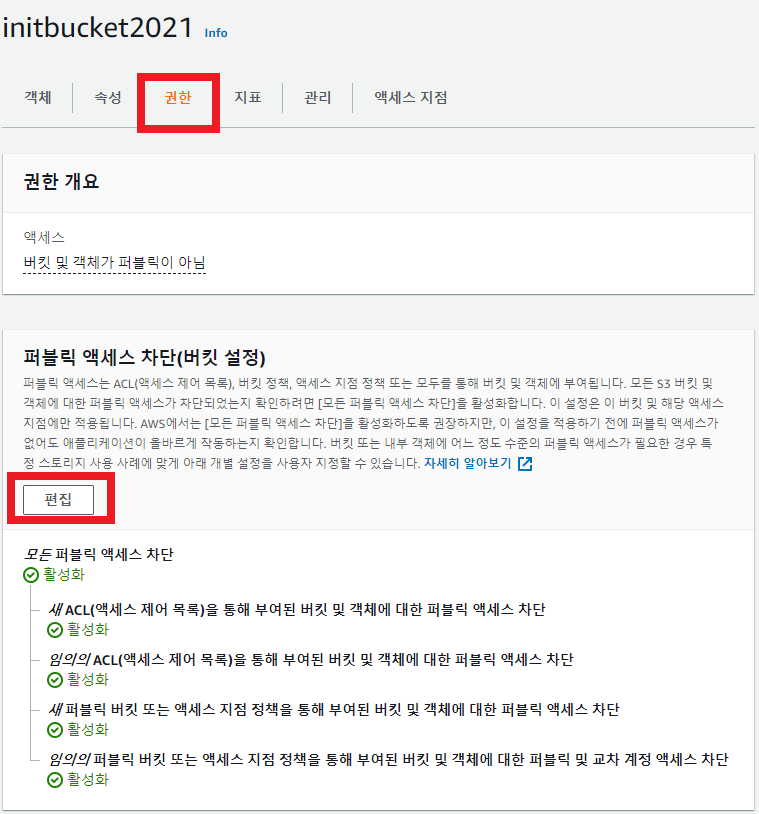Click the '임의의 퍼블릭 버킷' cross-account block text
759x814 pixels.
[x=388, y=759]
